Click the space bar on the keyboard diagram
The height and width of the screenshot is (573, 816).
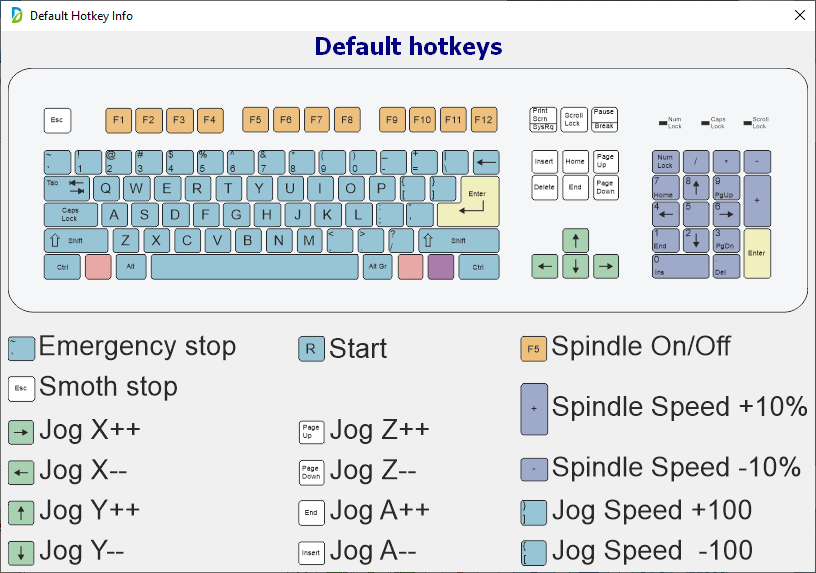click(255, 267)
